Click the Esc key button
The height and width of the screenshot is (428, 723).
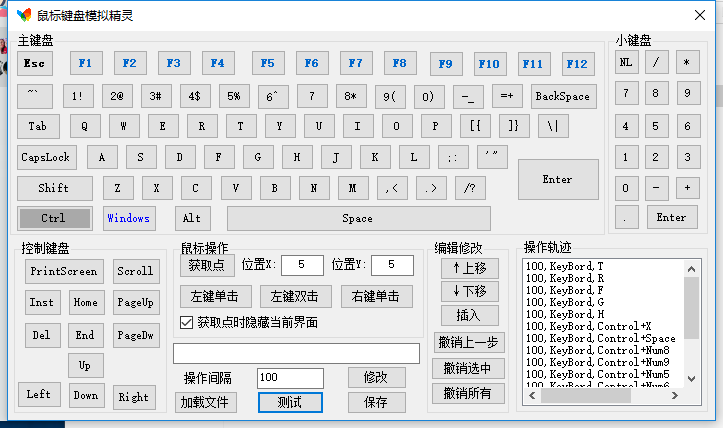[x=35, y=63]
